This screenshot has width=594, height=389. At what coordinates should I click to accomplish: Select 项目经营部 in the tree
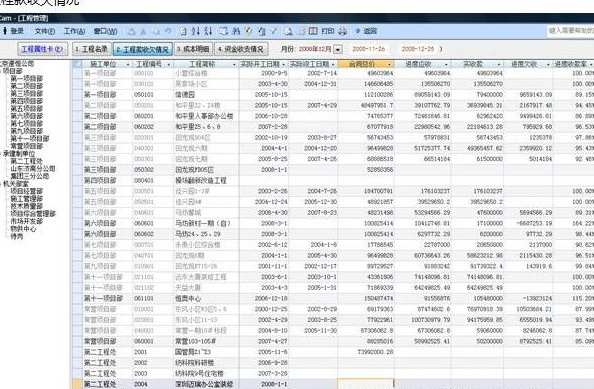pyautogui.click(x=27, y=191)
